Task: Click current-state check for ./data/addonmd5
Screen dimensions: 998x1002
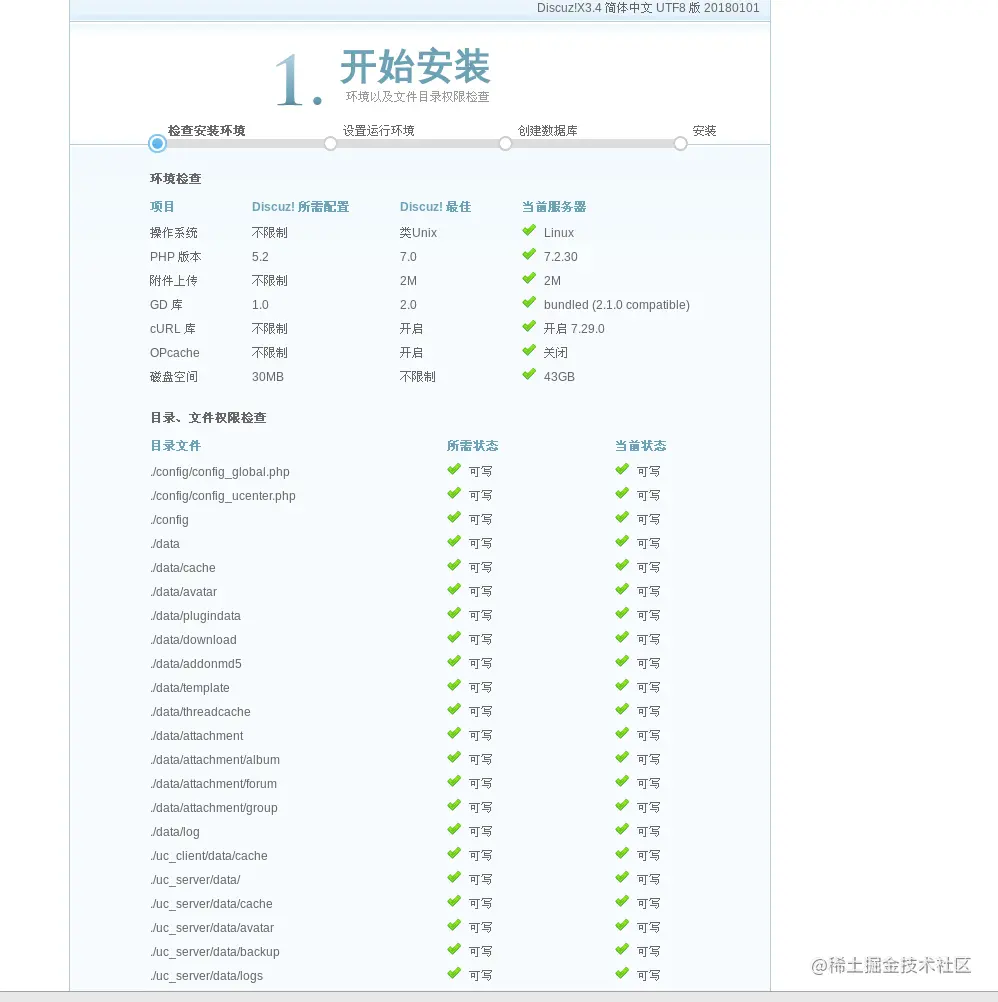Action: (x=622, y=661)
